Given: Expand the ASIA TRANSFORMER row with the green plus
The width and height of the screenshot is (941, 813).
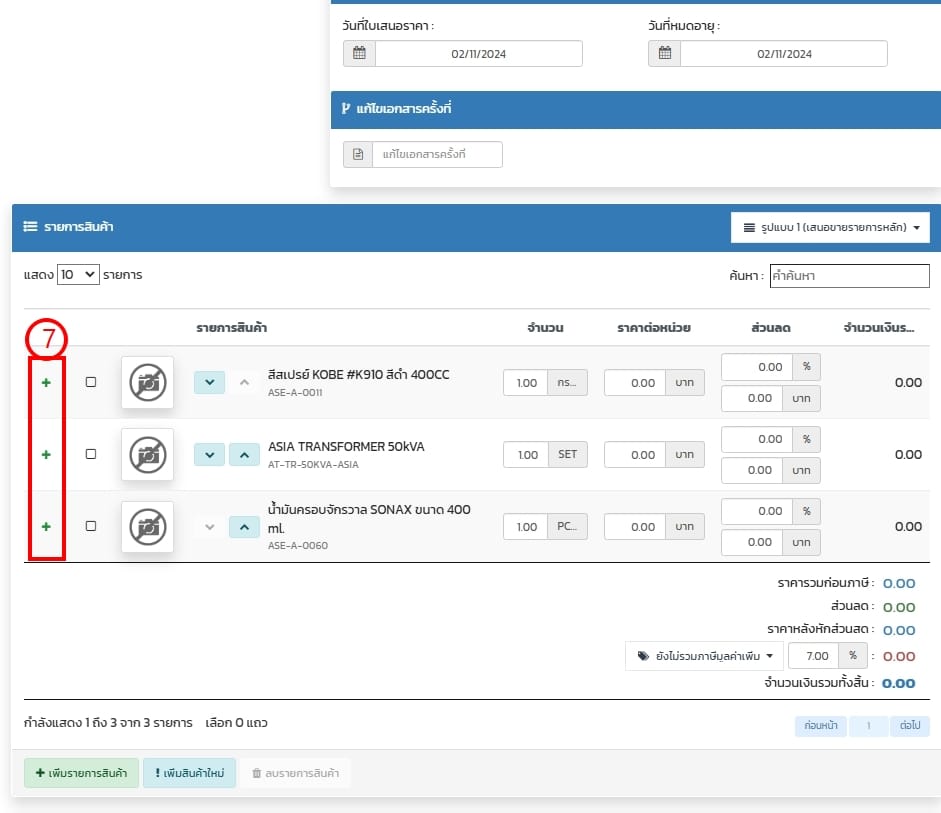Looking at the screenshot, I should [x=46, y=455].
